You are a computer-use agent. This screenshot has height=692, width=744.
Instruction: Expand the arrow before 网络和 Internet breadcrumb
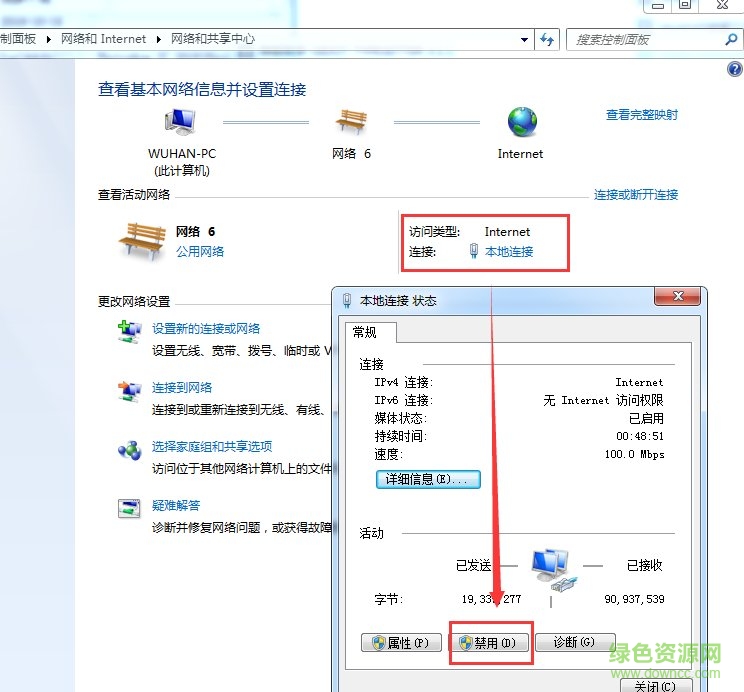[48, 39]
